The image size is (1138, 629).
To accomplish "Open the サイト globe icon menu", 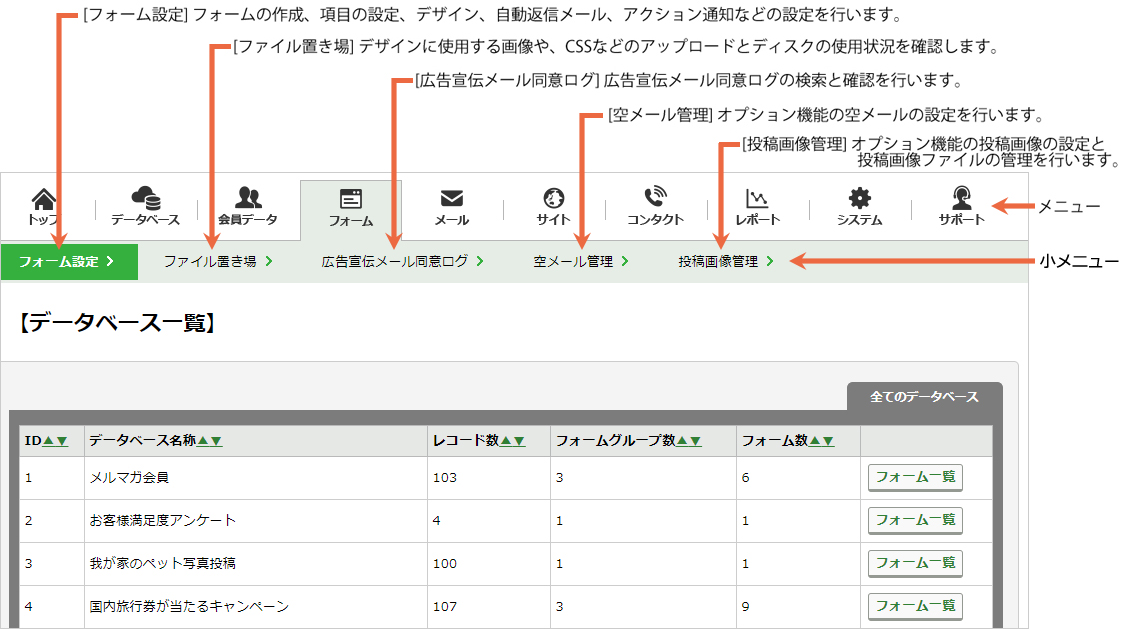I will click(553, 207).
